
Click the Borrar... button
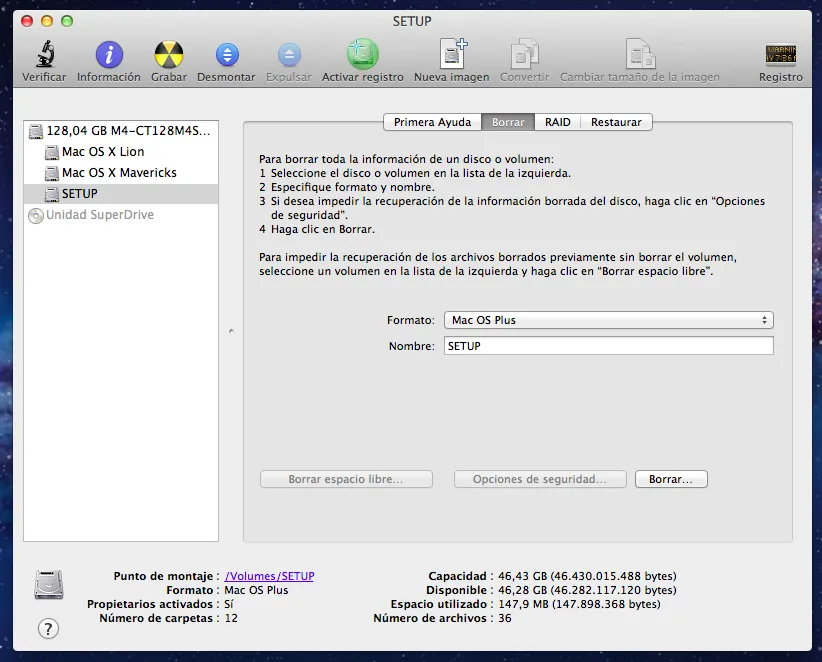(x=671, y=479)
